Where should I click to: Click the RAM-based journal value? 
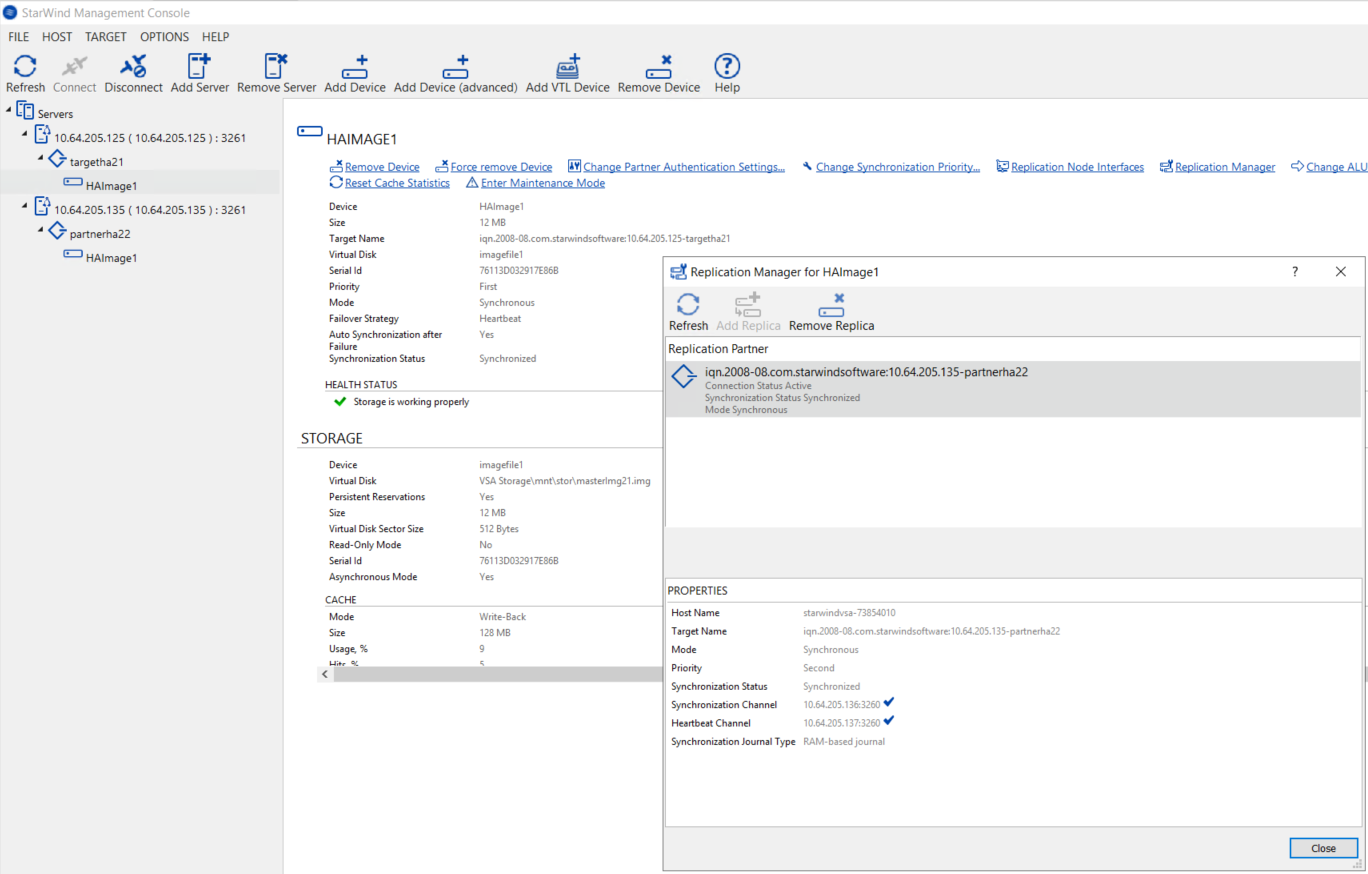[x=844, y=741]
